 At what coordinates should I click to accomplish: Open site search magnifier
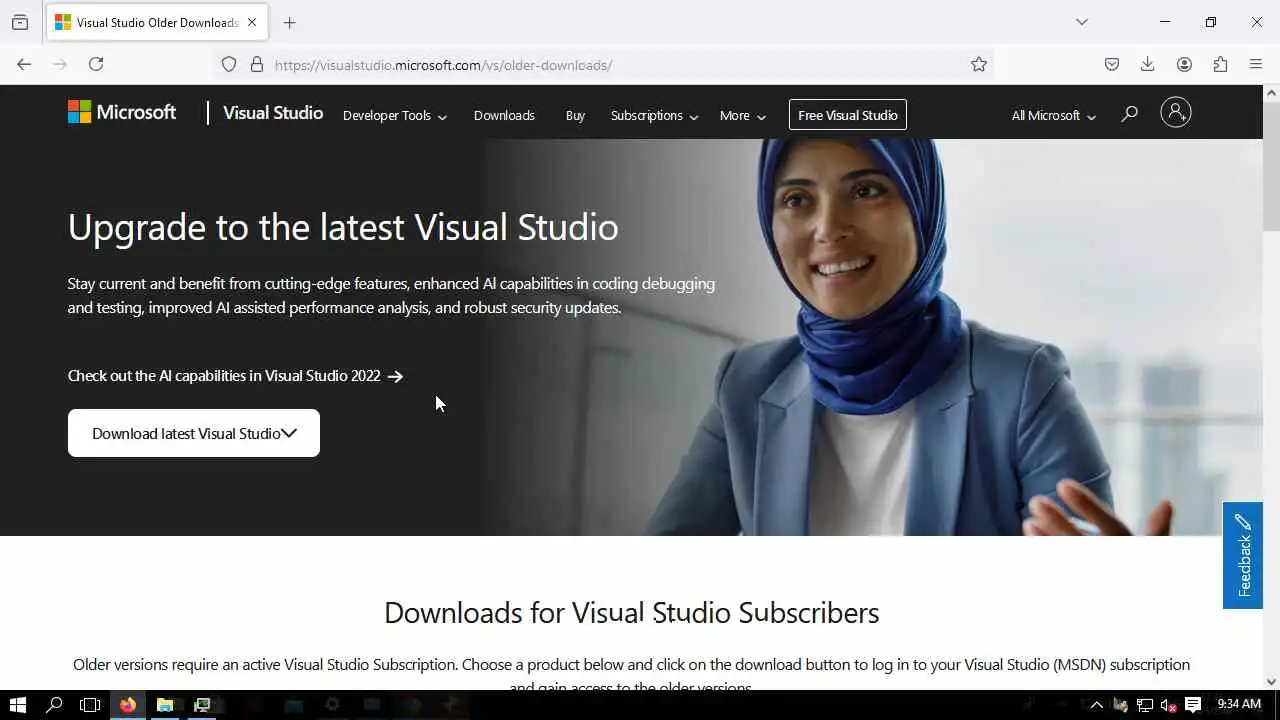(x=1129, y=114)
